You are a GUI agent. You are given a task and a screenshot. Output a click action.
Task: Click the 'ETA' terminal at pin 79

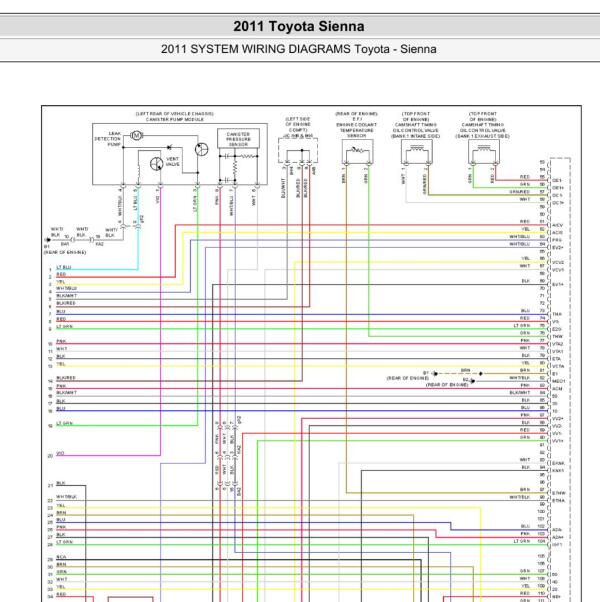pyautogui.click(x=557, y=359)
